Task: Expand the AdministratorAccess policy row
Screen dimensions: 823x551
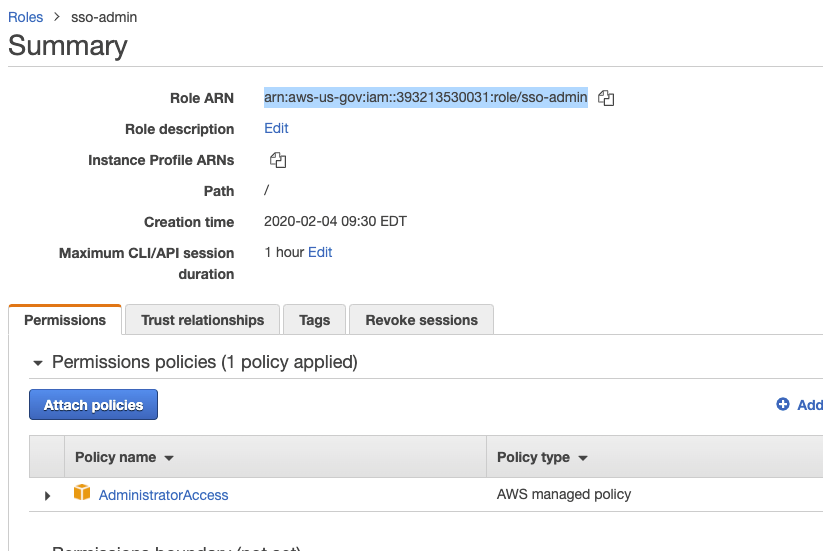Action: point(47,495)
